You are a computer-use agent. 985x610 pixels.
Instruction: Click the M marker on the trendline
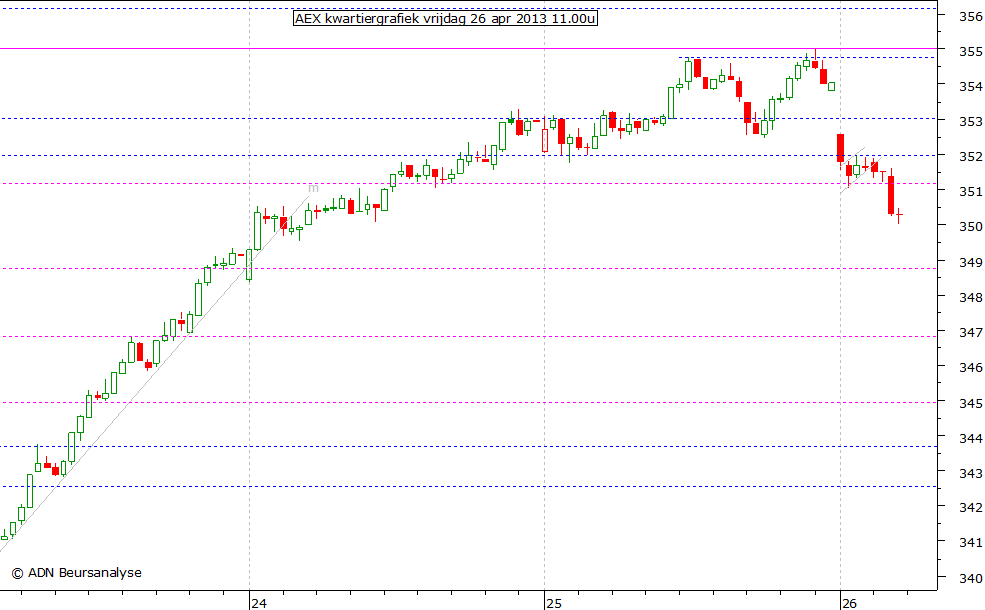(312, 187)
